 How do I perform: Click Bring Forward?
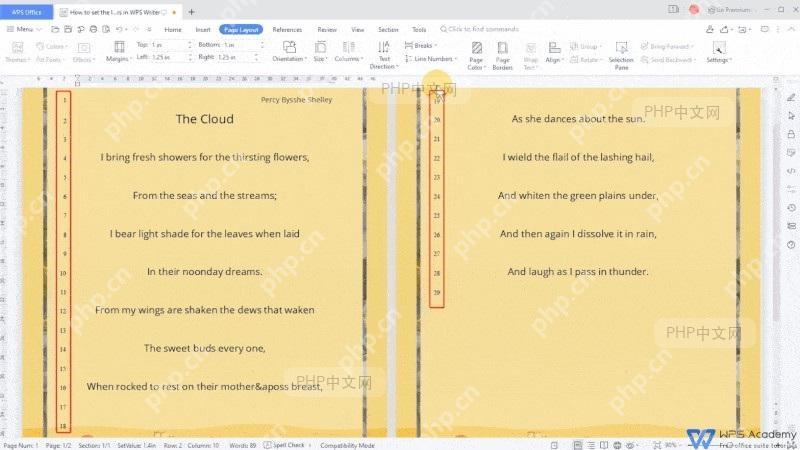667,46
